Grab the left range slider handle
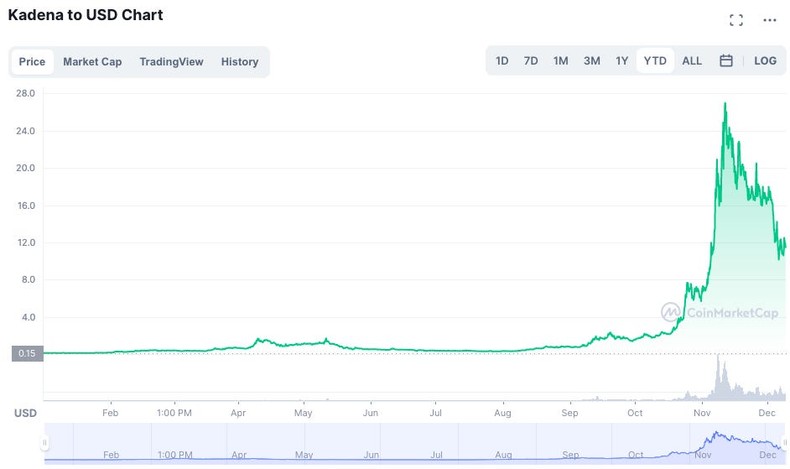The height and width of the screenshot is (469, 790). [x=45, y=442]
